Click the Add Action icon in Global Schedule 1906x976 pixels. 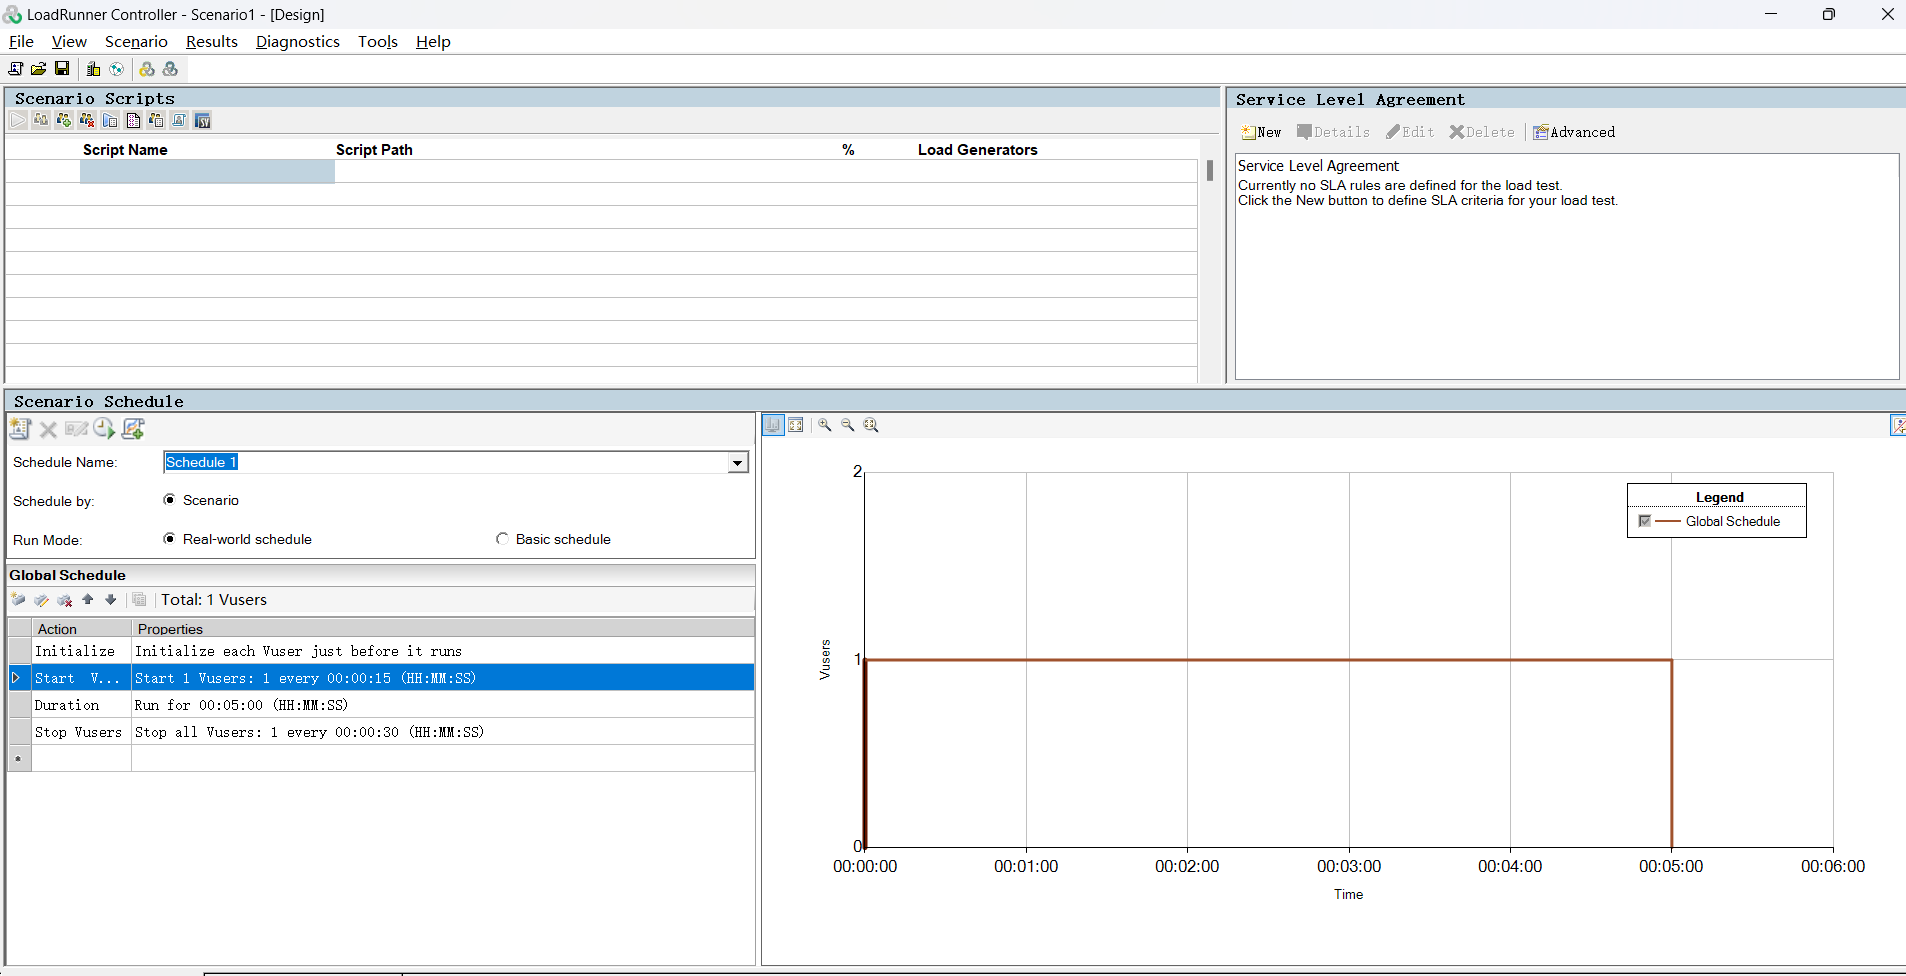pos(18,600)
